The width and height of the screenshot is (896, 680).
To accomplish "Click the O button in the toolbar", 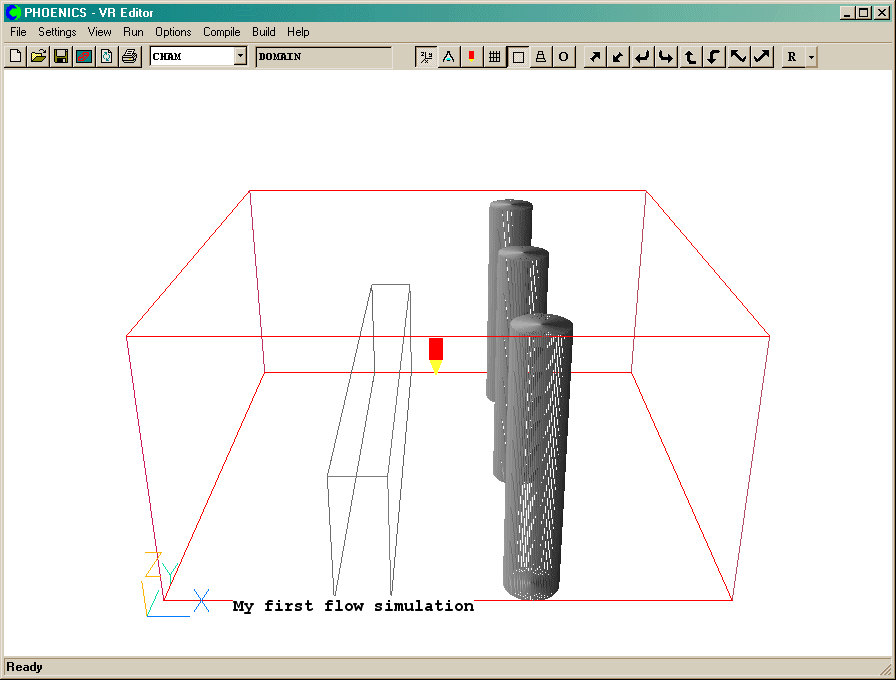I will click(564, 57).
